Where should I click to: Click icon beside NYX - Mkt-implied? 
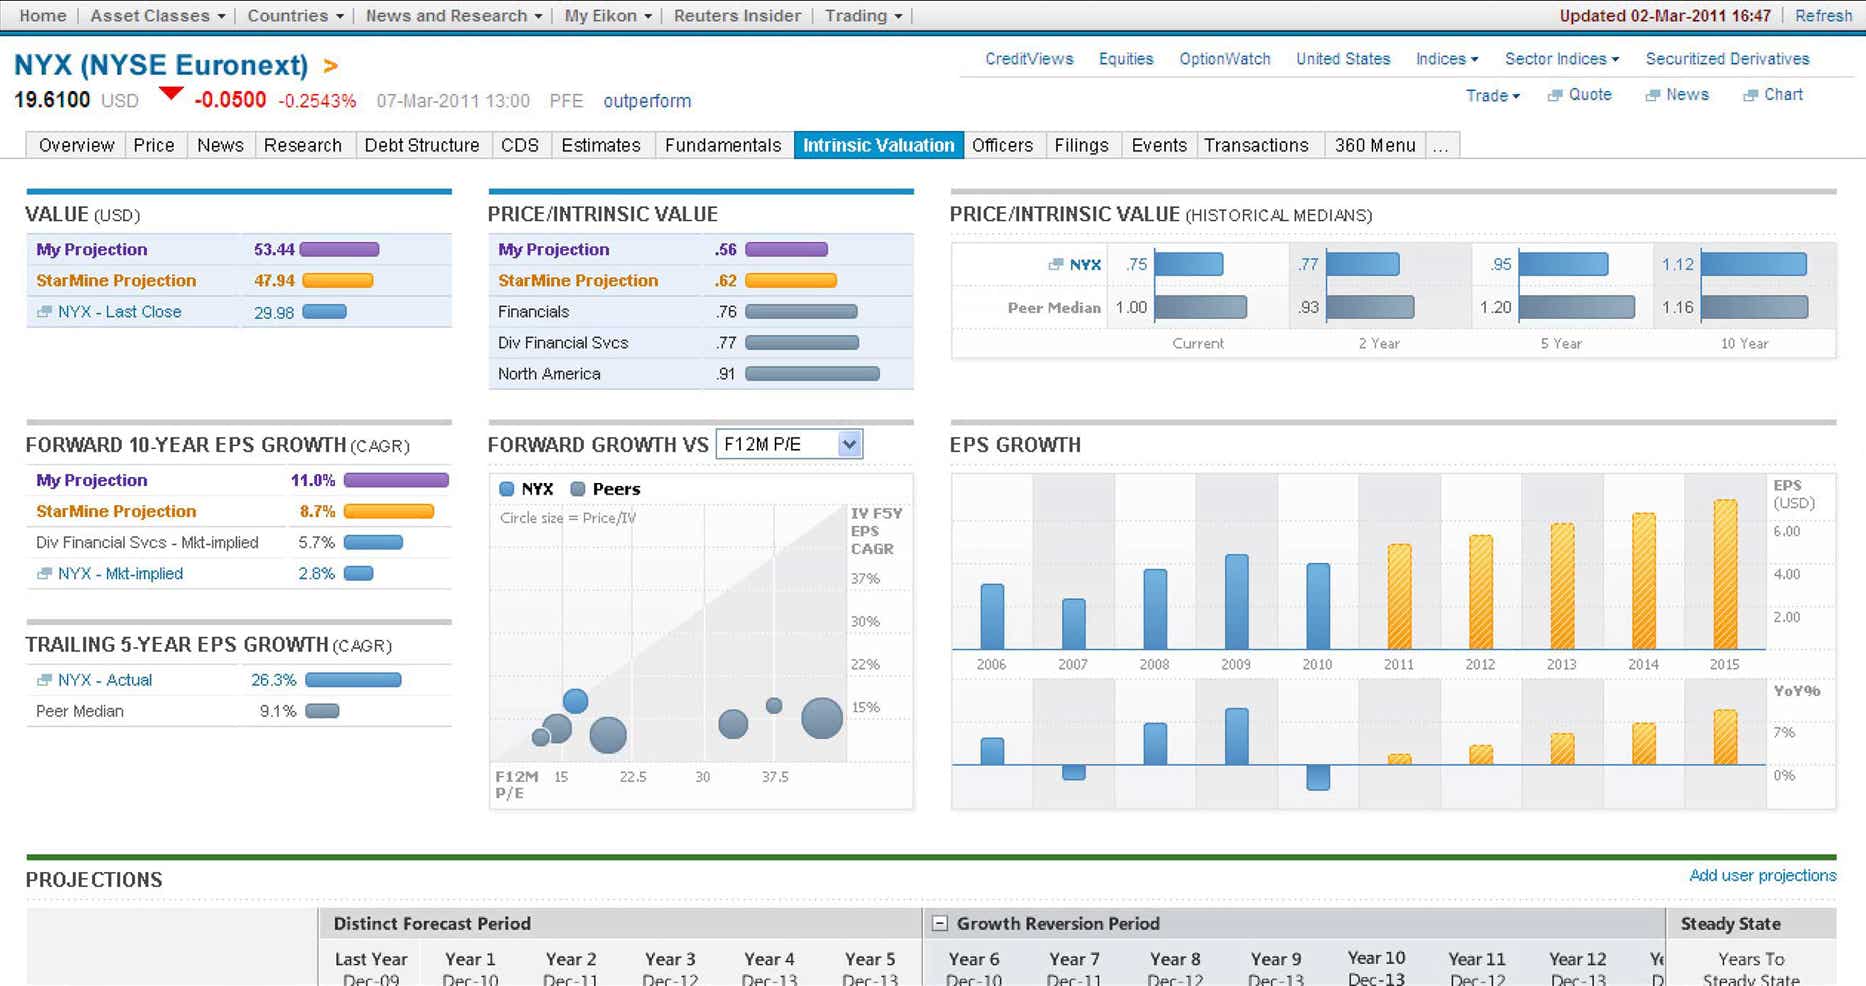[44, 574]
